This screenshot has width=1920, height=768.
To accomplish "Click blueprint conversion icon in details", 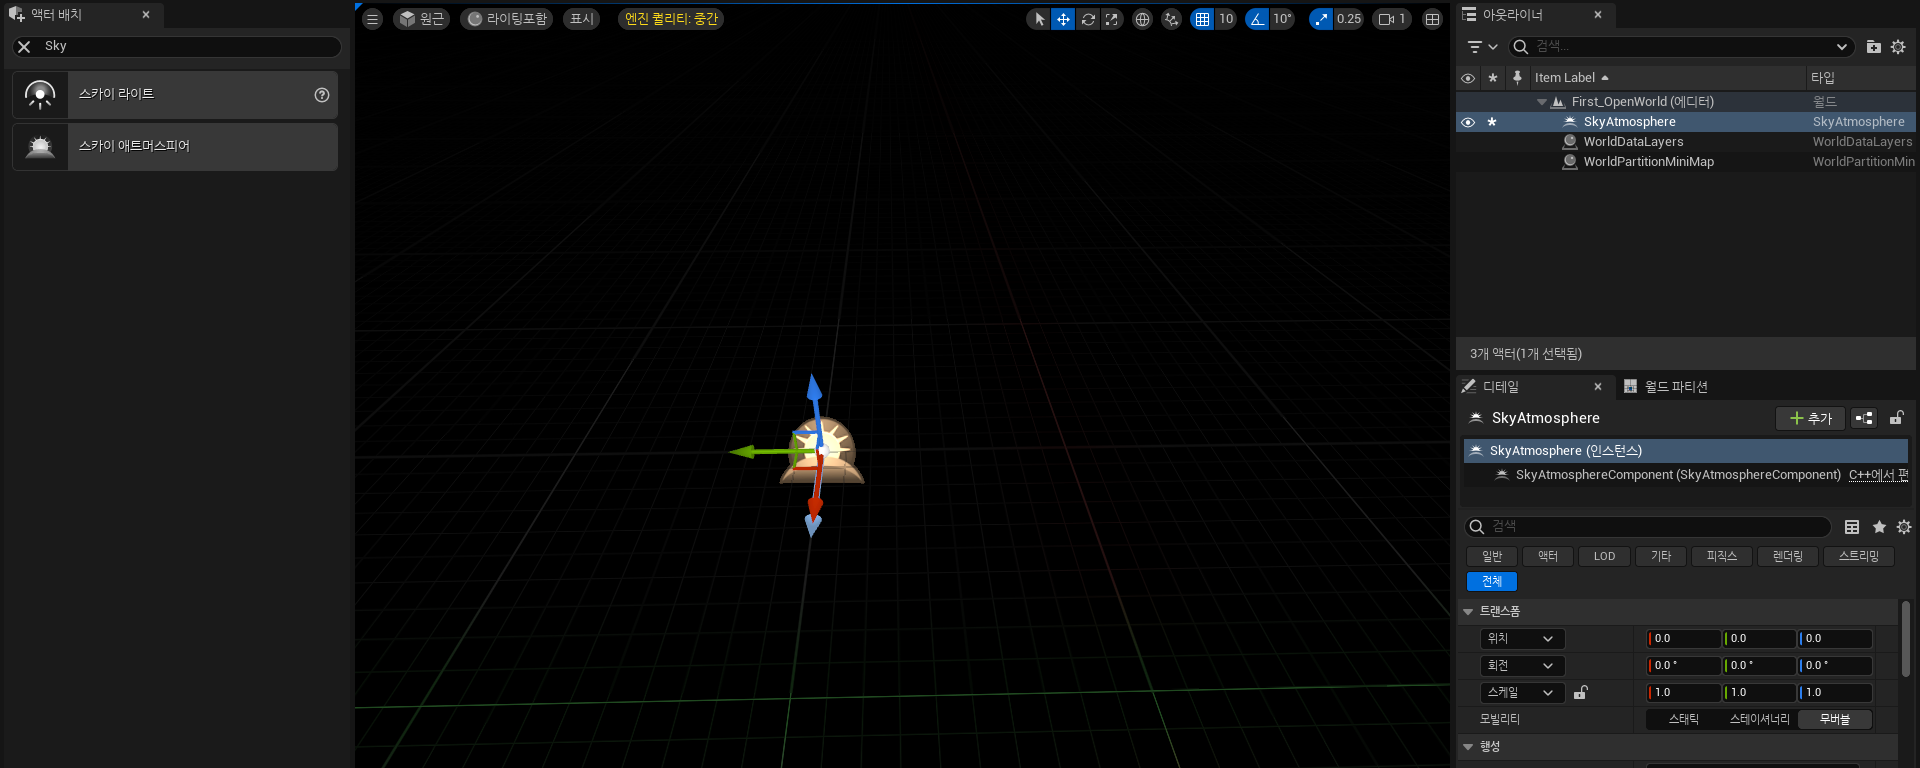I will 1864,418.
